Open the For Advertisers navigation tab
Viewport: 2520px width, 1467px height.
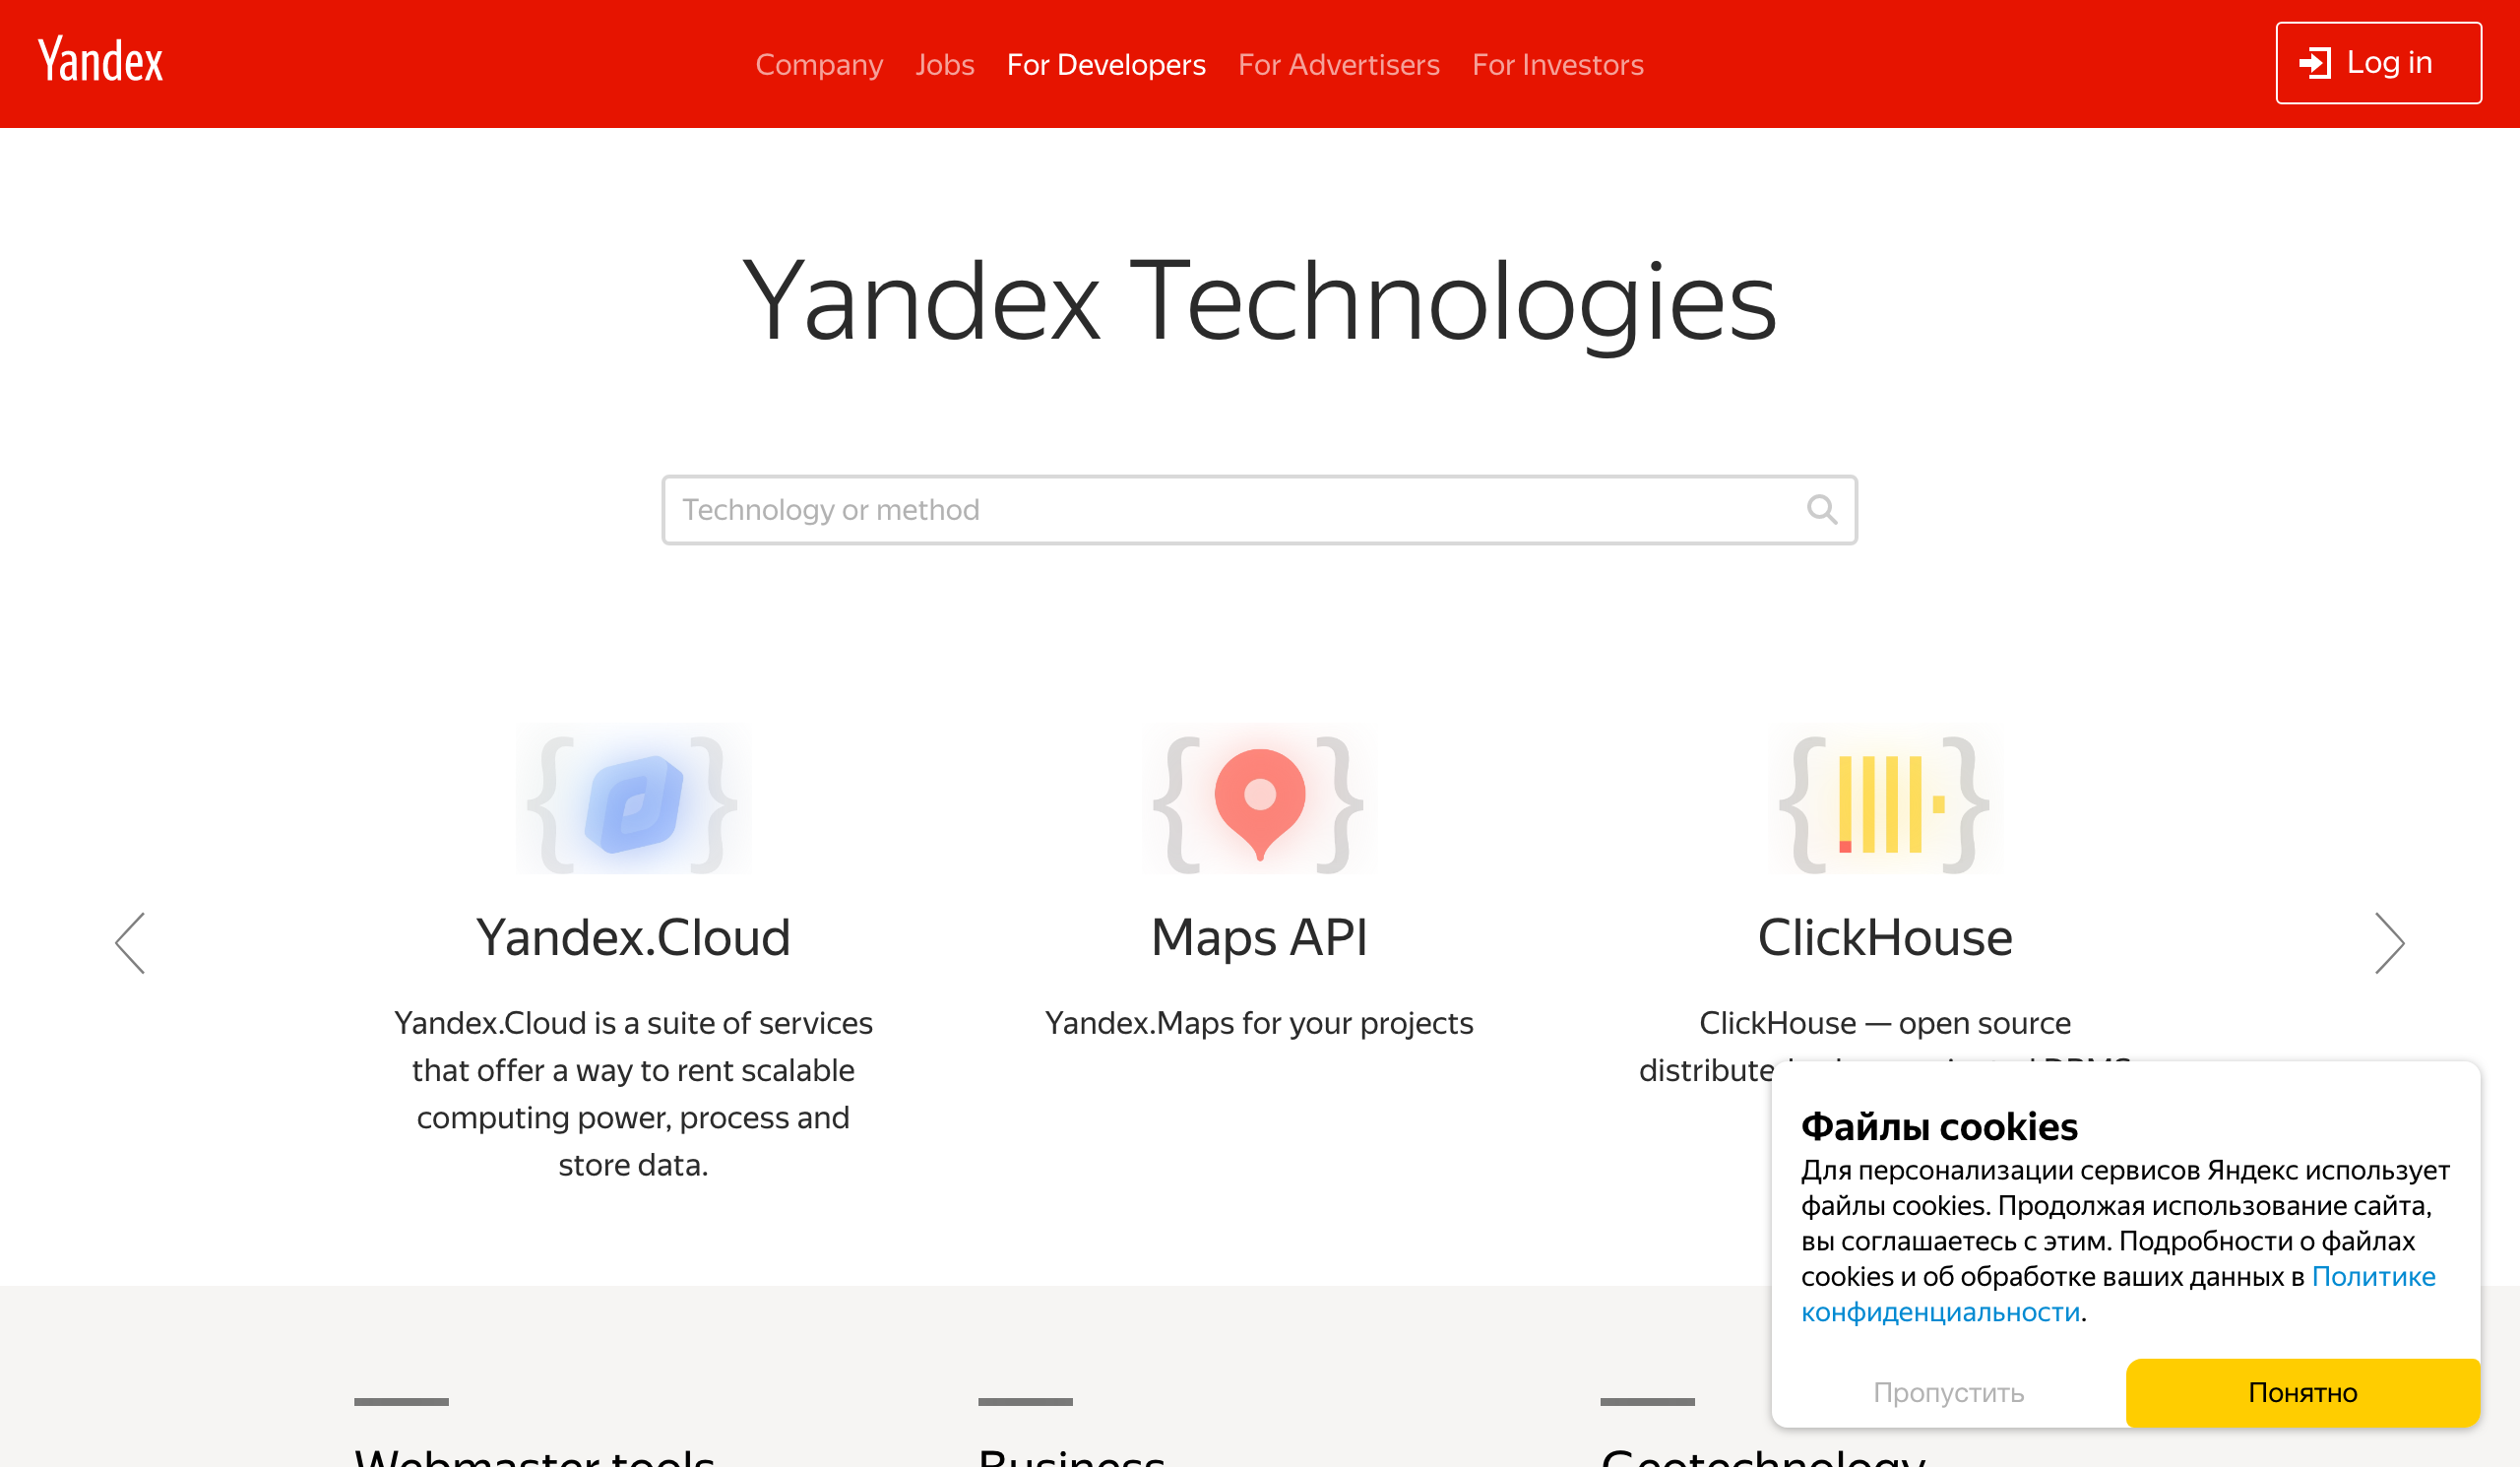pos(1339,63)
